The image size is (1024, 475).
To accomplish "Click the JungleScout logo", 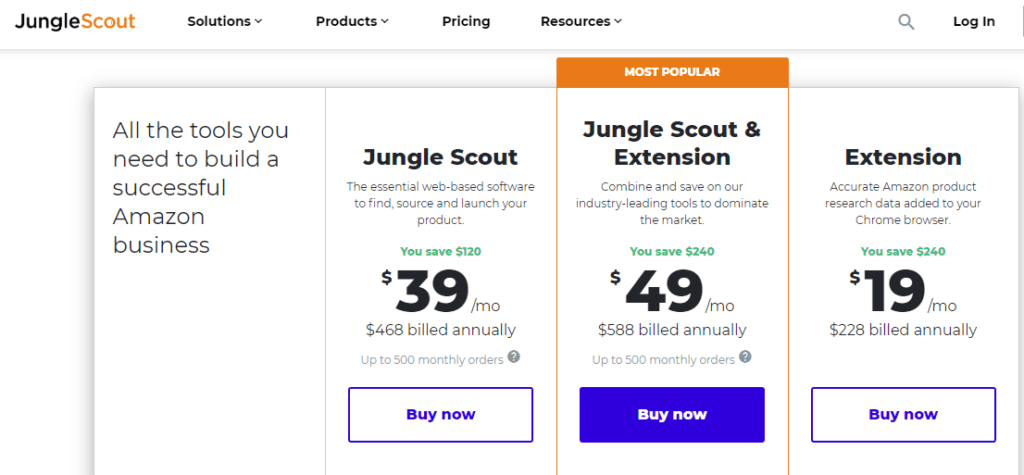I will pyautogui.click(x=75, y=22).
